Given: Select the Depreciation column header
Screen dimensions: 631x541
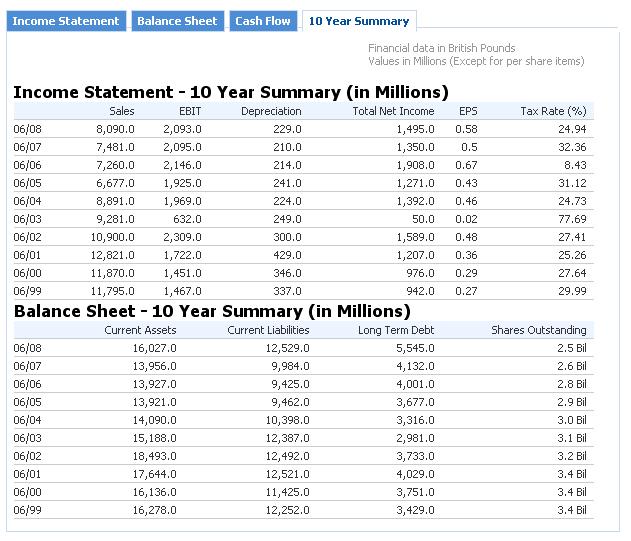Looking at the screenshot, I should pyautogui.click(x=271, y=111).
